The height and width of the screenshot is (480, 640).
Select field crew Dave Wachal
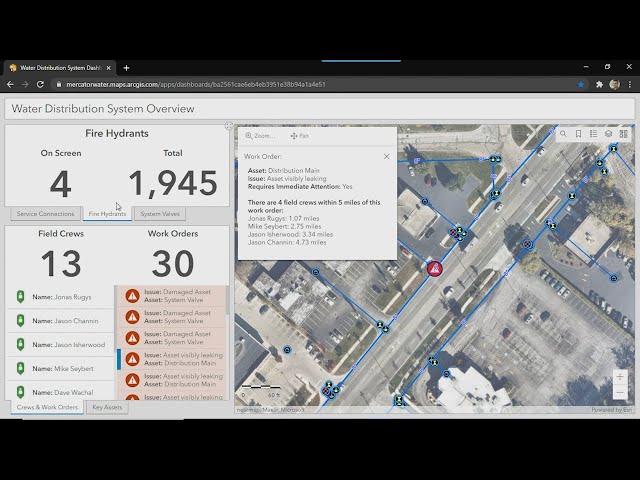pyautogui.click(x=61, y=391)
